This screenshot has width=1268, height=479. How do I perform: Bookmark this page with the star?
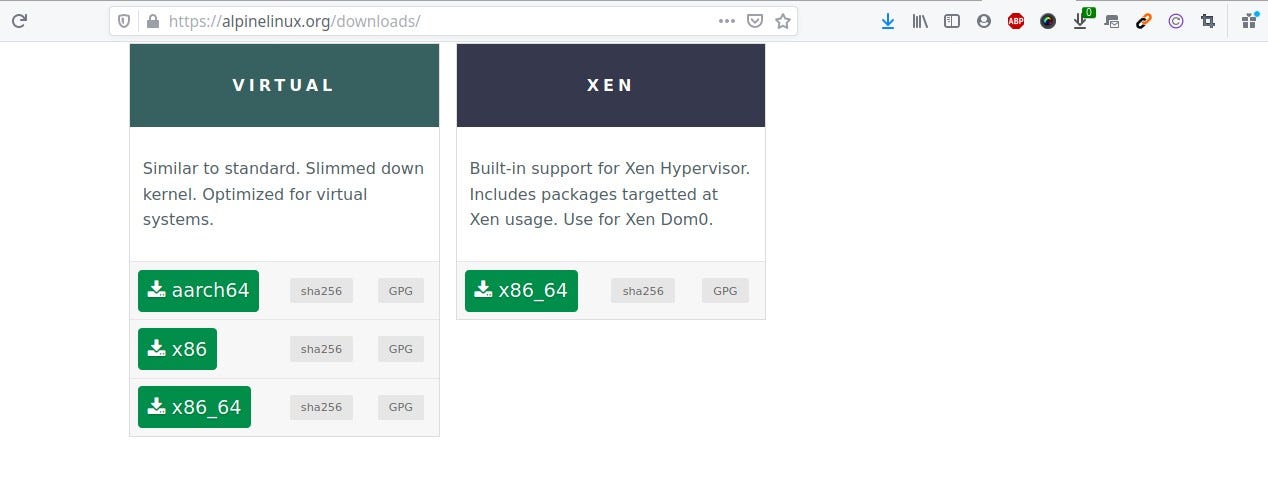[783, 21]
